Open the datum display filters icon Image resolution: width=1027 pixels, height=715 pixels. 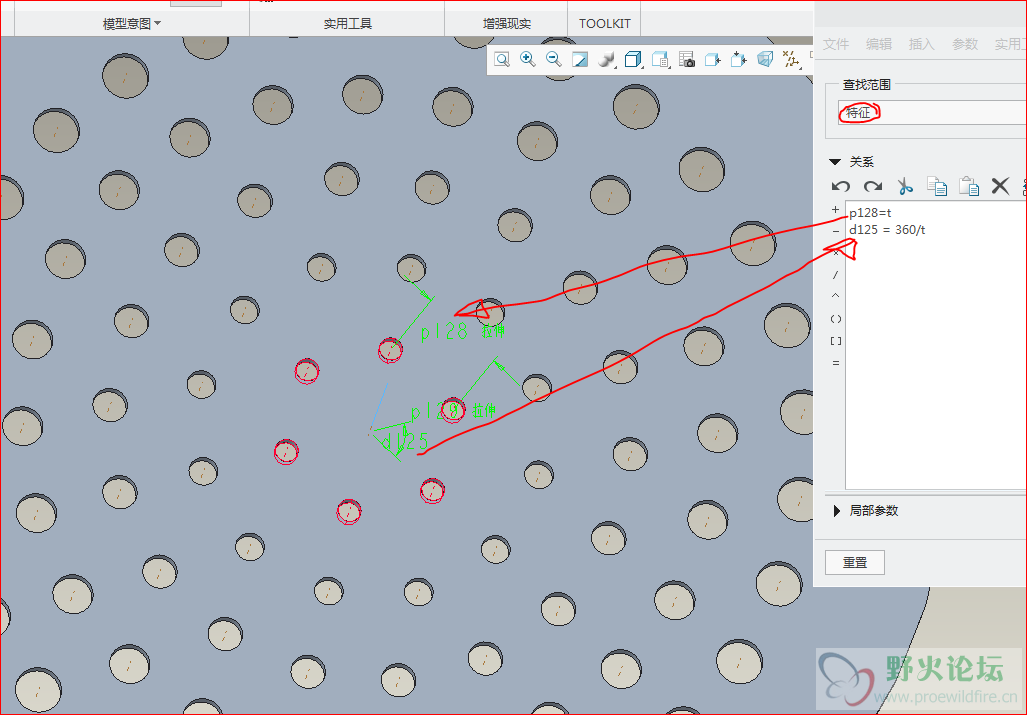(x=791, y=60)
